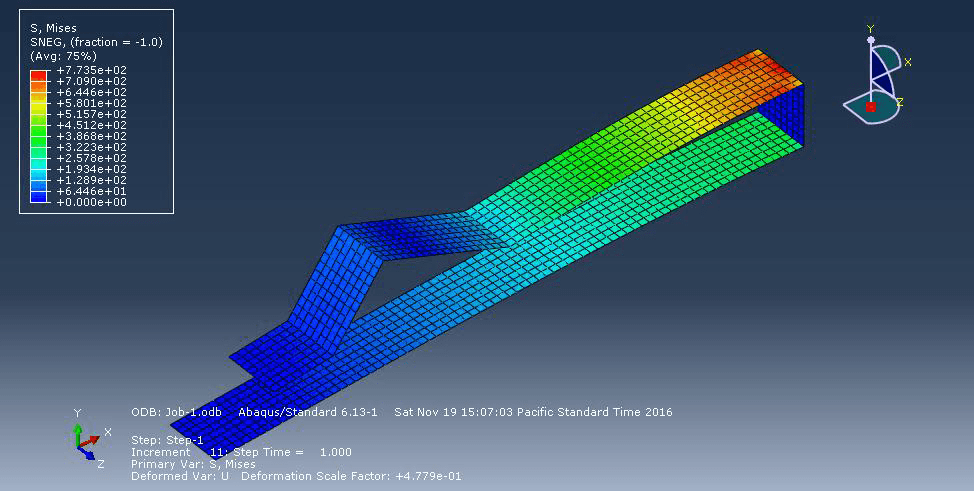Select the legend value +7.090e+02

(x=91, y=81)
